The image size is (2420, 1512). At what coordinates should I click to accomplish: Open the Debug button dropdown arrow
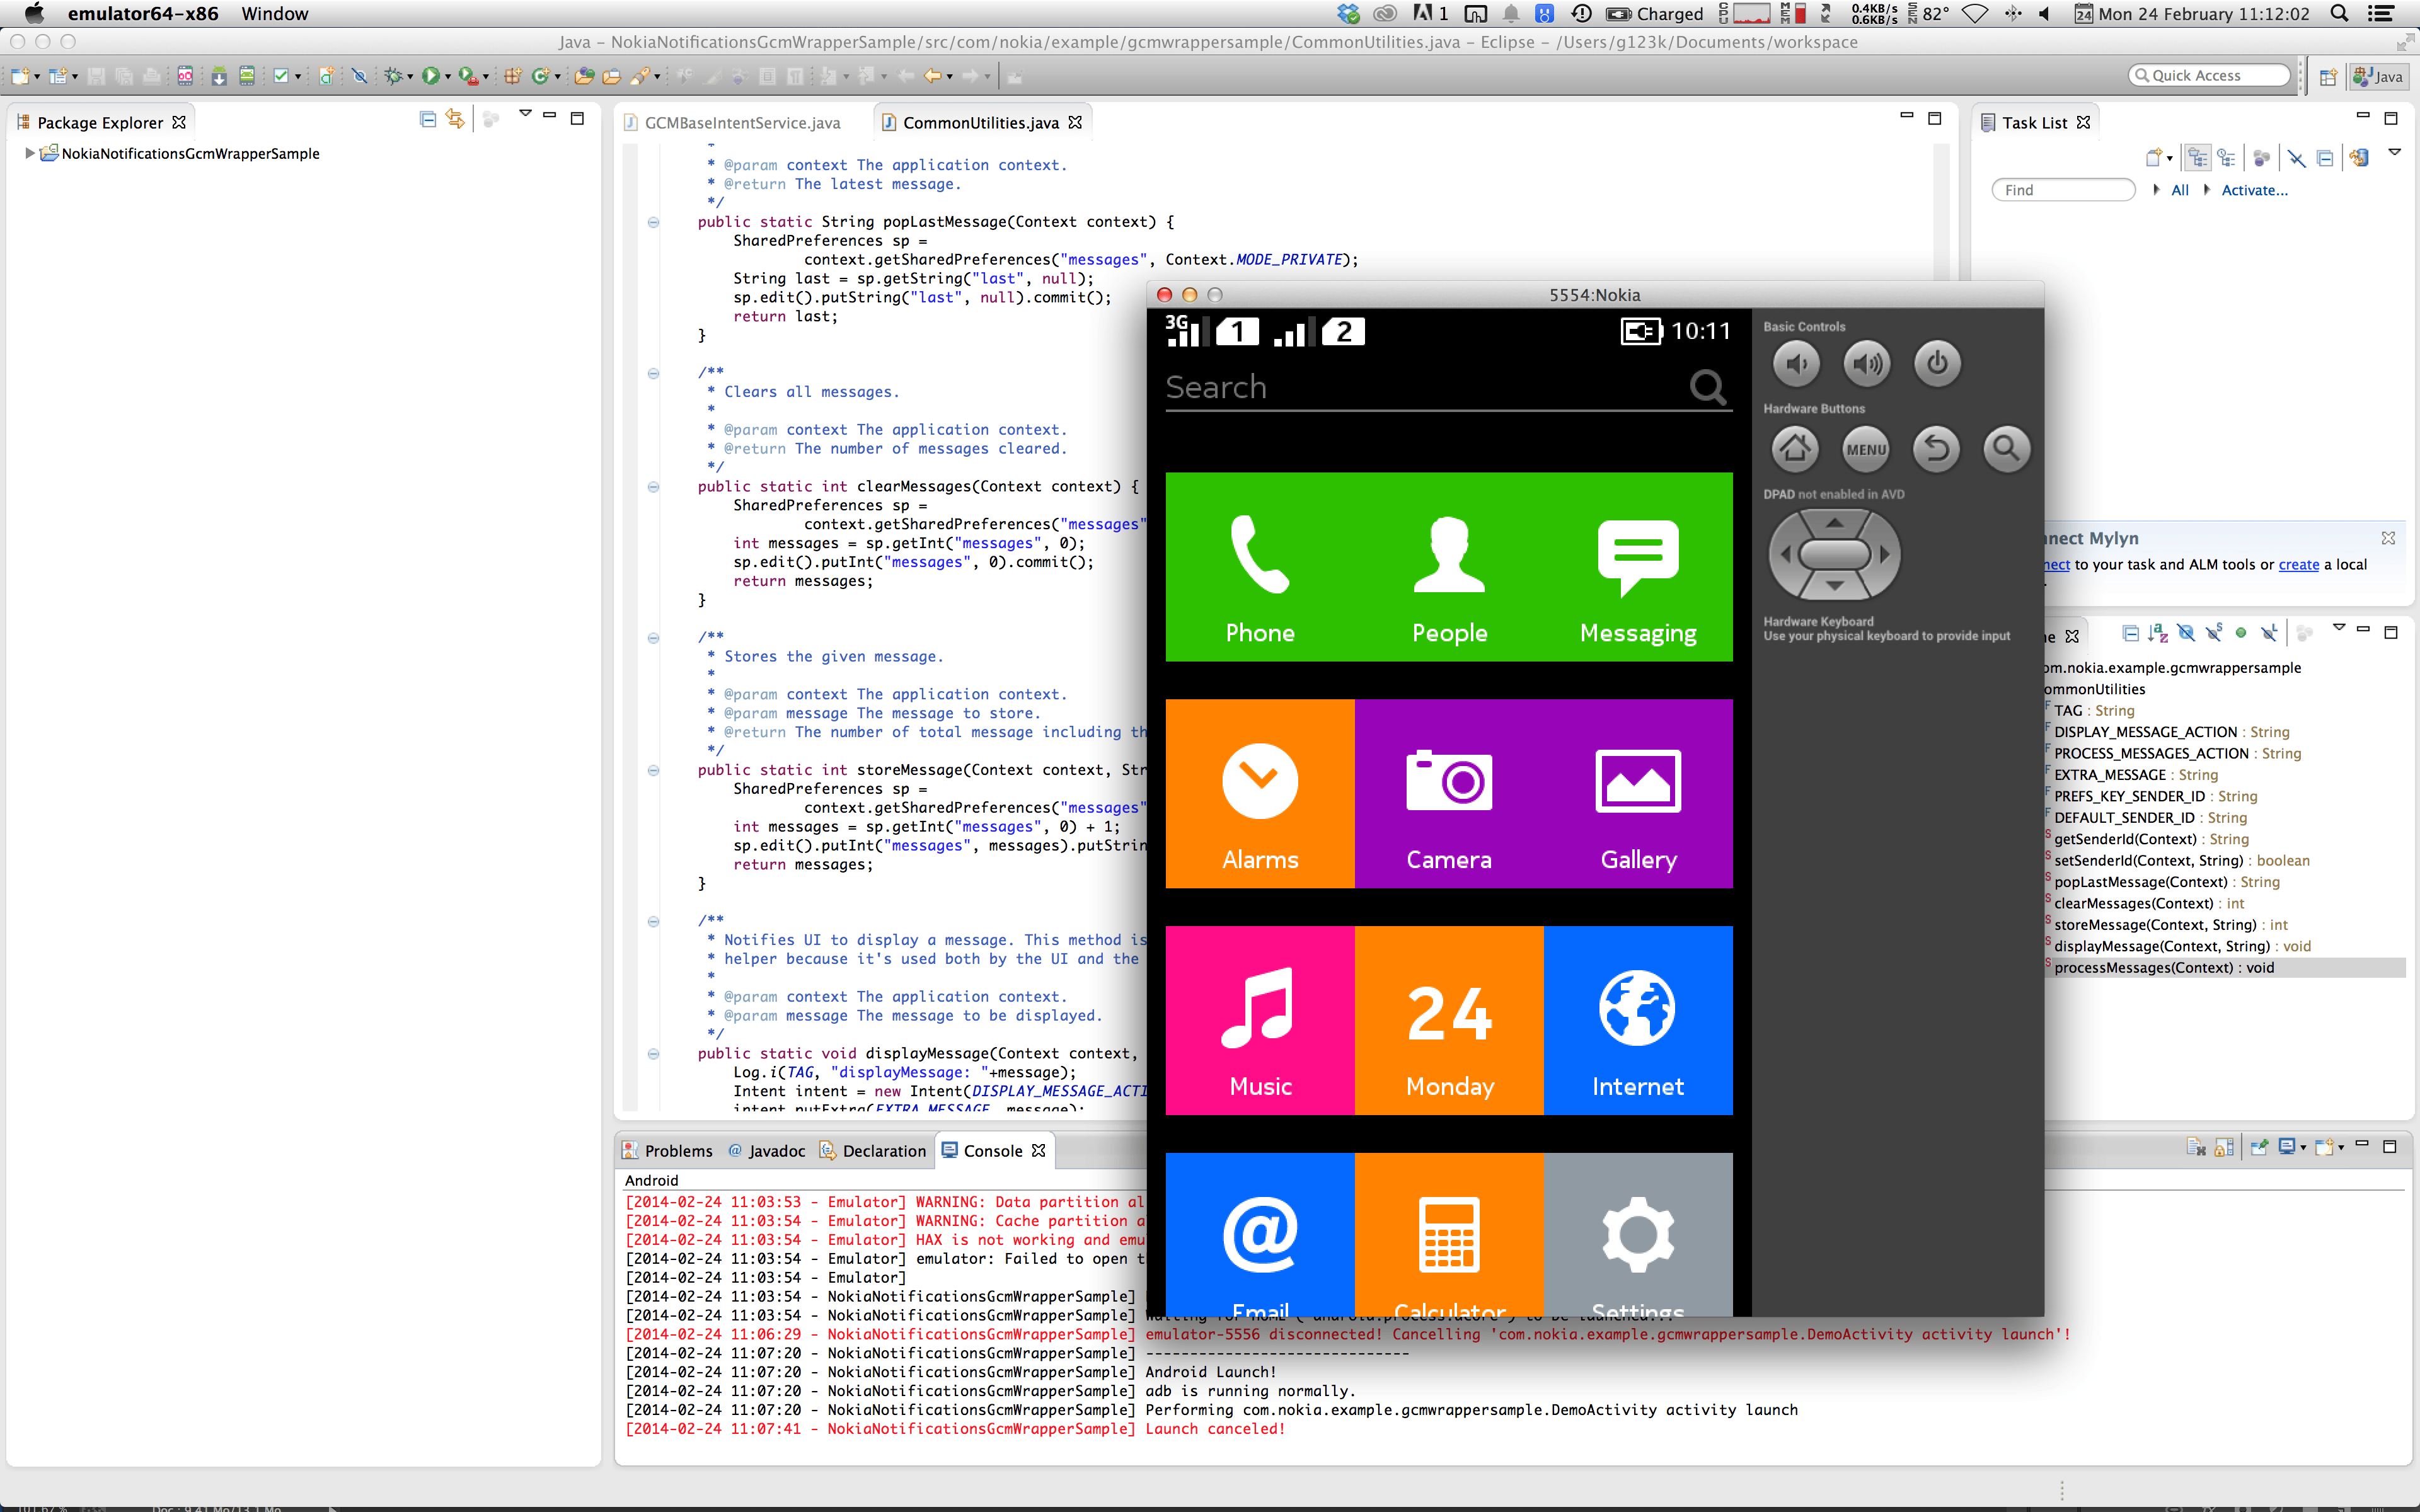pos(410,77)
